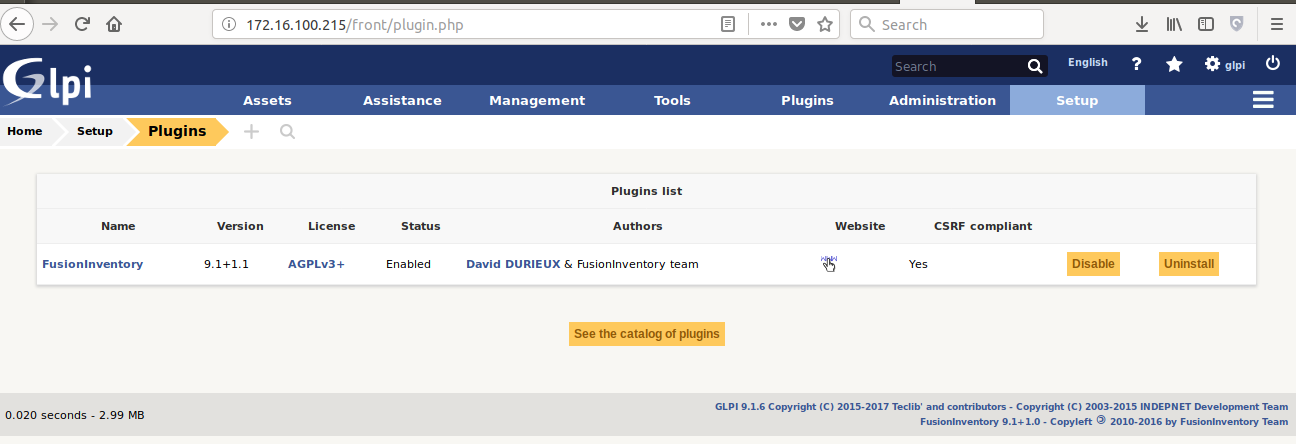
Task: Click the shield extension icon
Action: (x=1237, y=24)
